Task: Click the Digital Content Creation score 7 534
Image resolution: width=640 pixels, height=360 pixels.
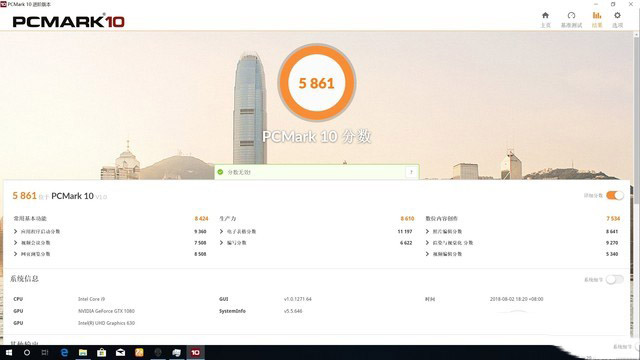Action: [x=613, y=219]
